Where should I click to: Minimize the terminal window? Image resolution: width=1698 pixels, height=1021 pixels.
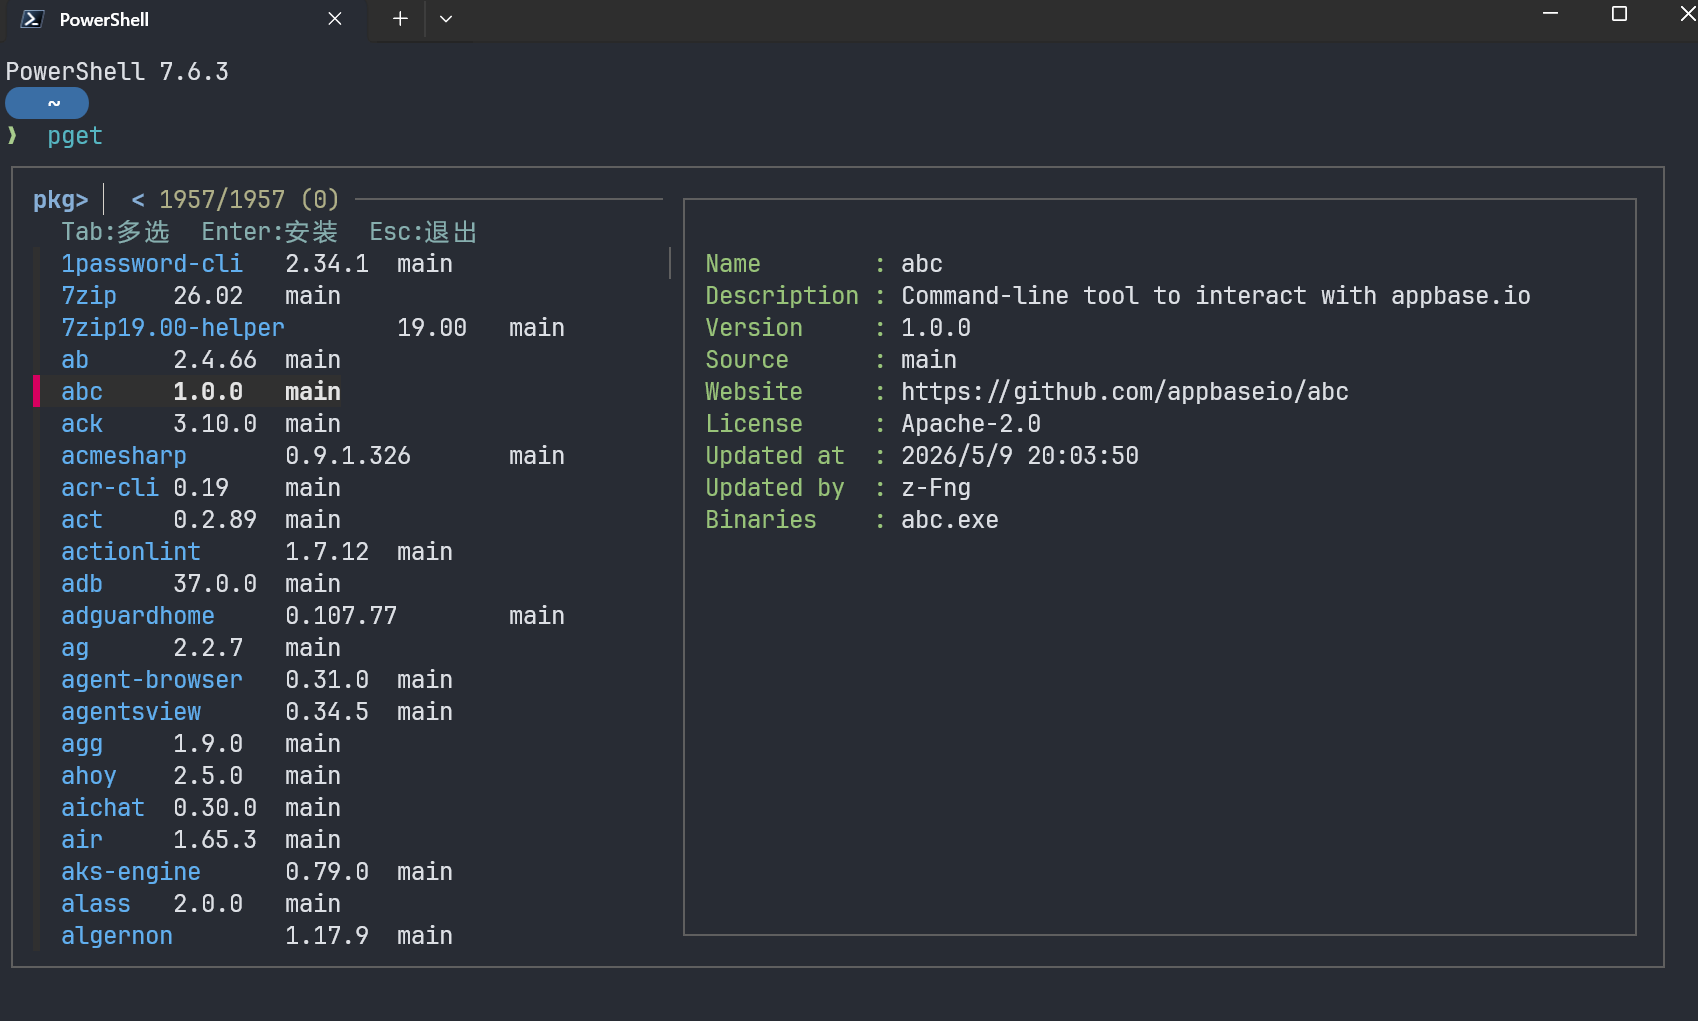click(1551, 14)
